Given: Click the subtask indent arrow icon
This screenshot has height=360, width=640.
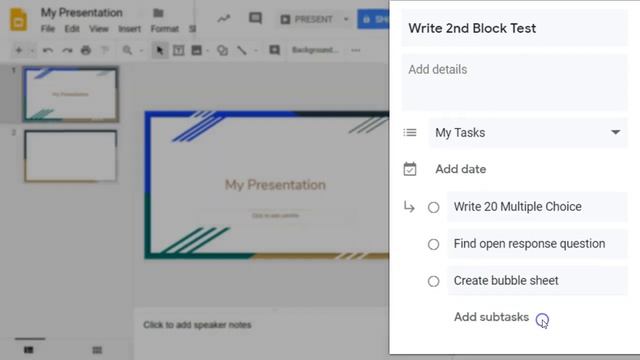Looking at the screenshot, I should coord(409,207).
